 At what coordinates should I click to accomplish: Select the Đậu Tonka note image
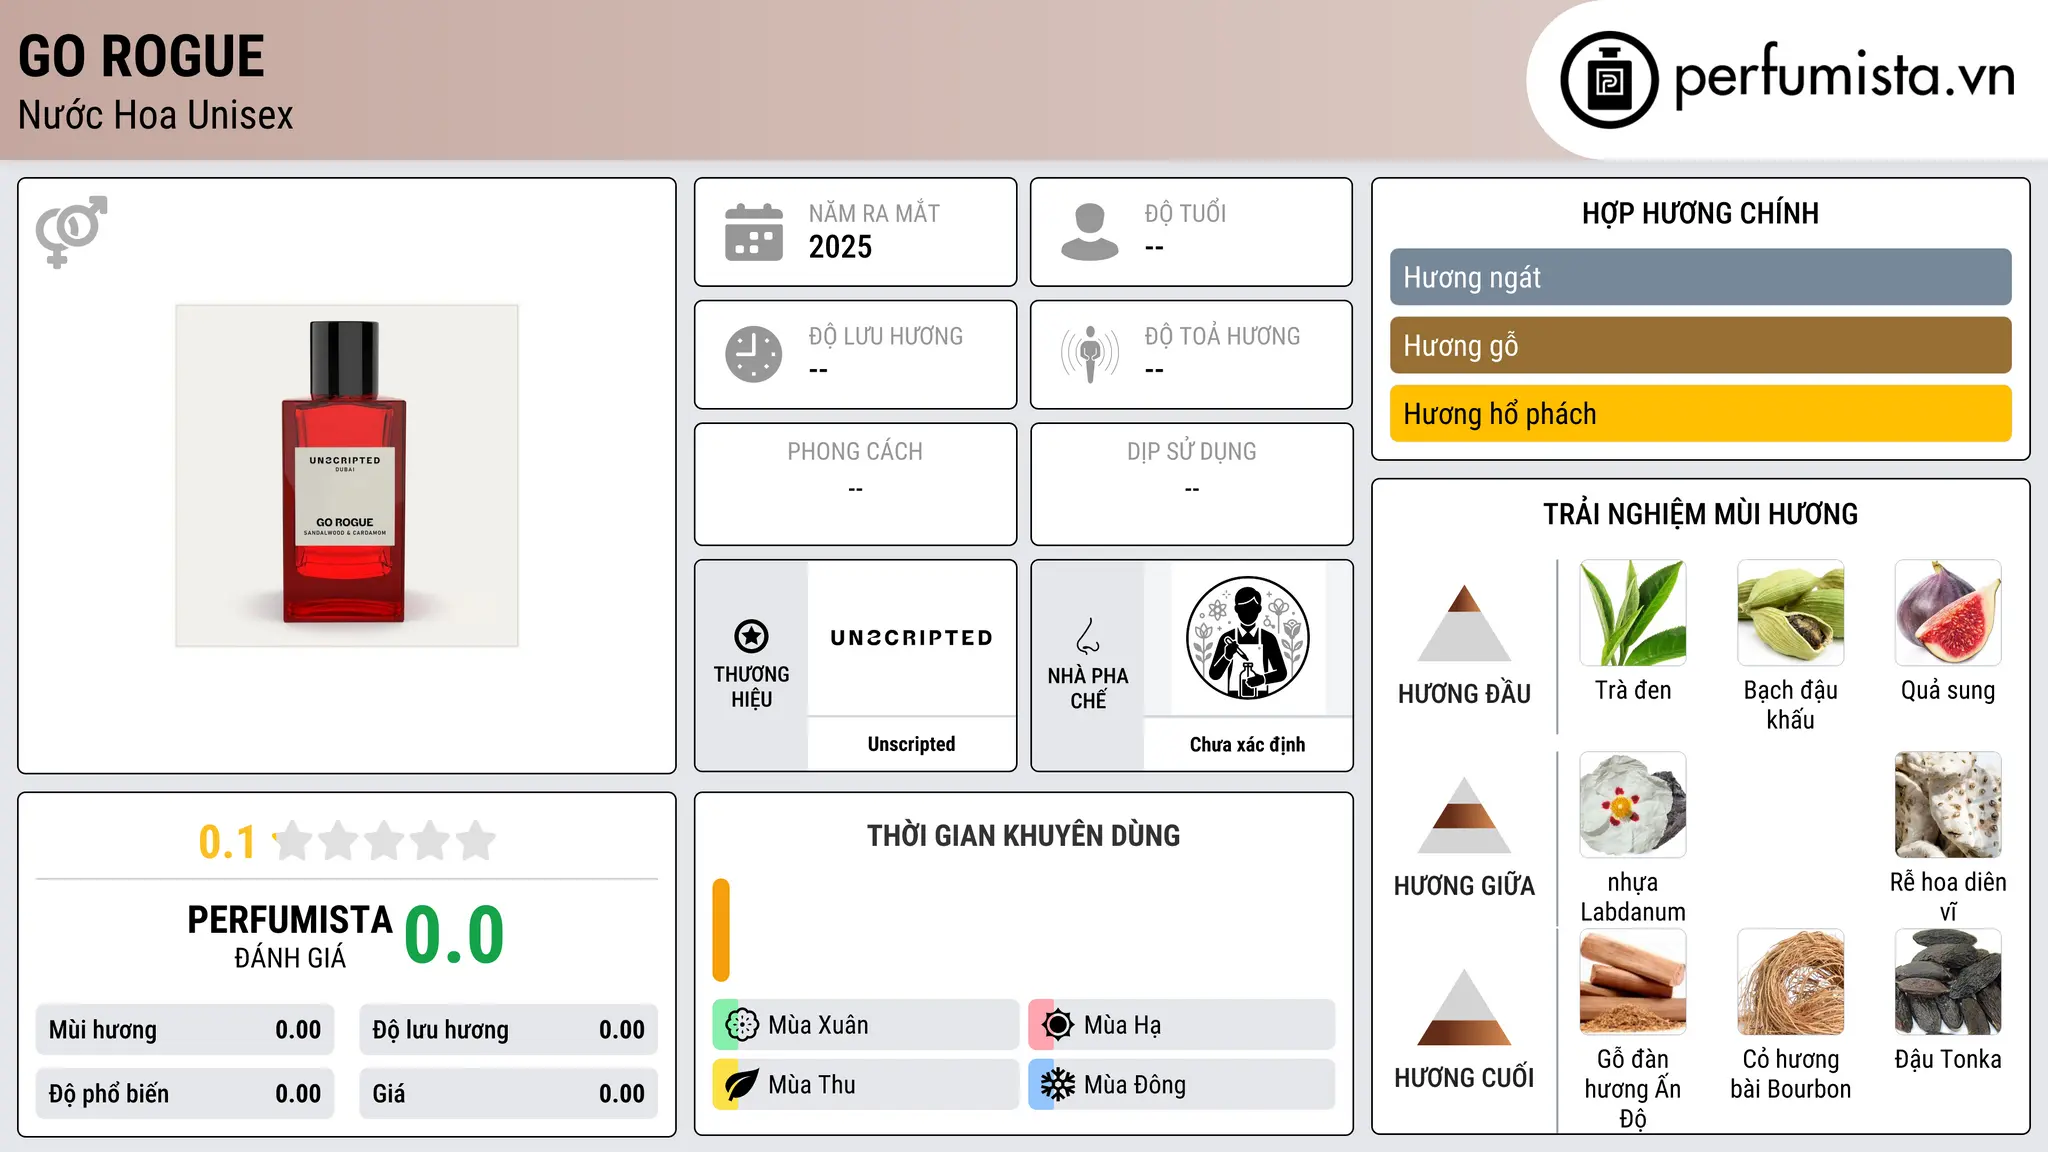1948,982
